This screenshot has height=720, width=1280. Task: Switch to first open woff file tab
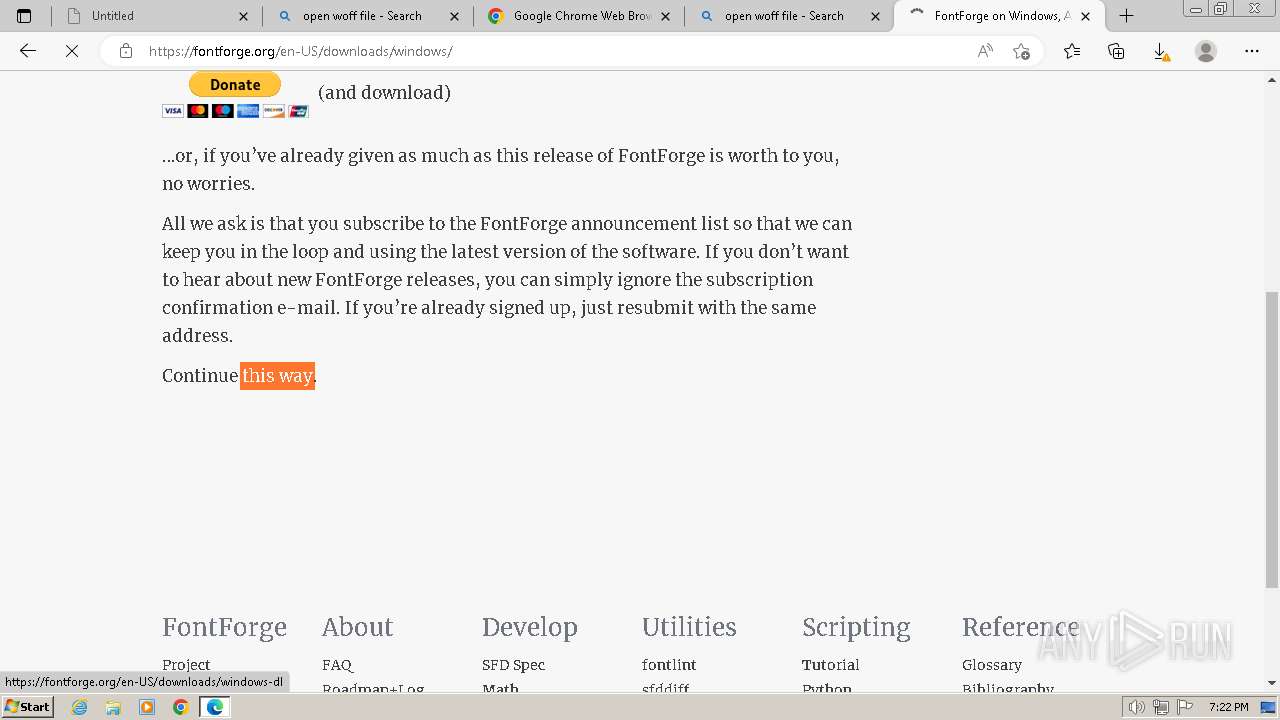point(368,16)
